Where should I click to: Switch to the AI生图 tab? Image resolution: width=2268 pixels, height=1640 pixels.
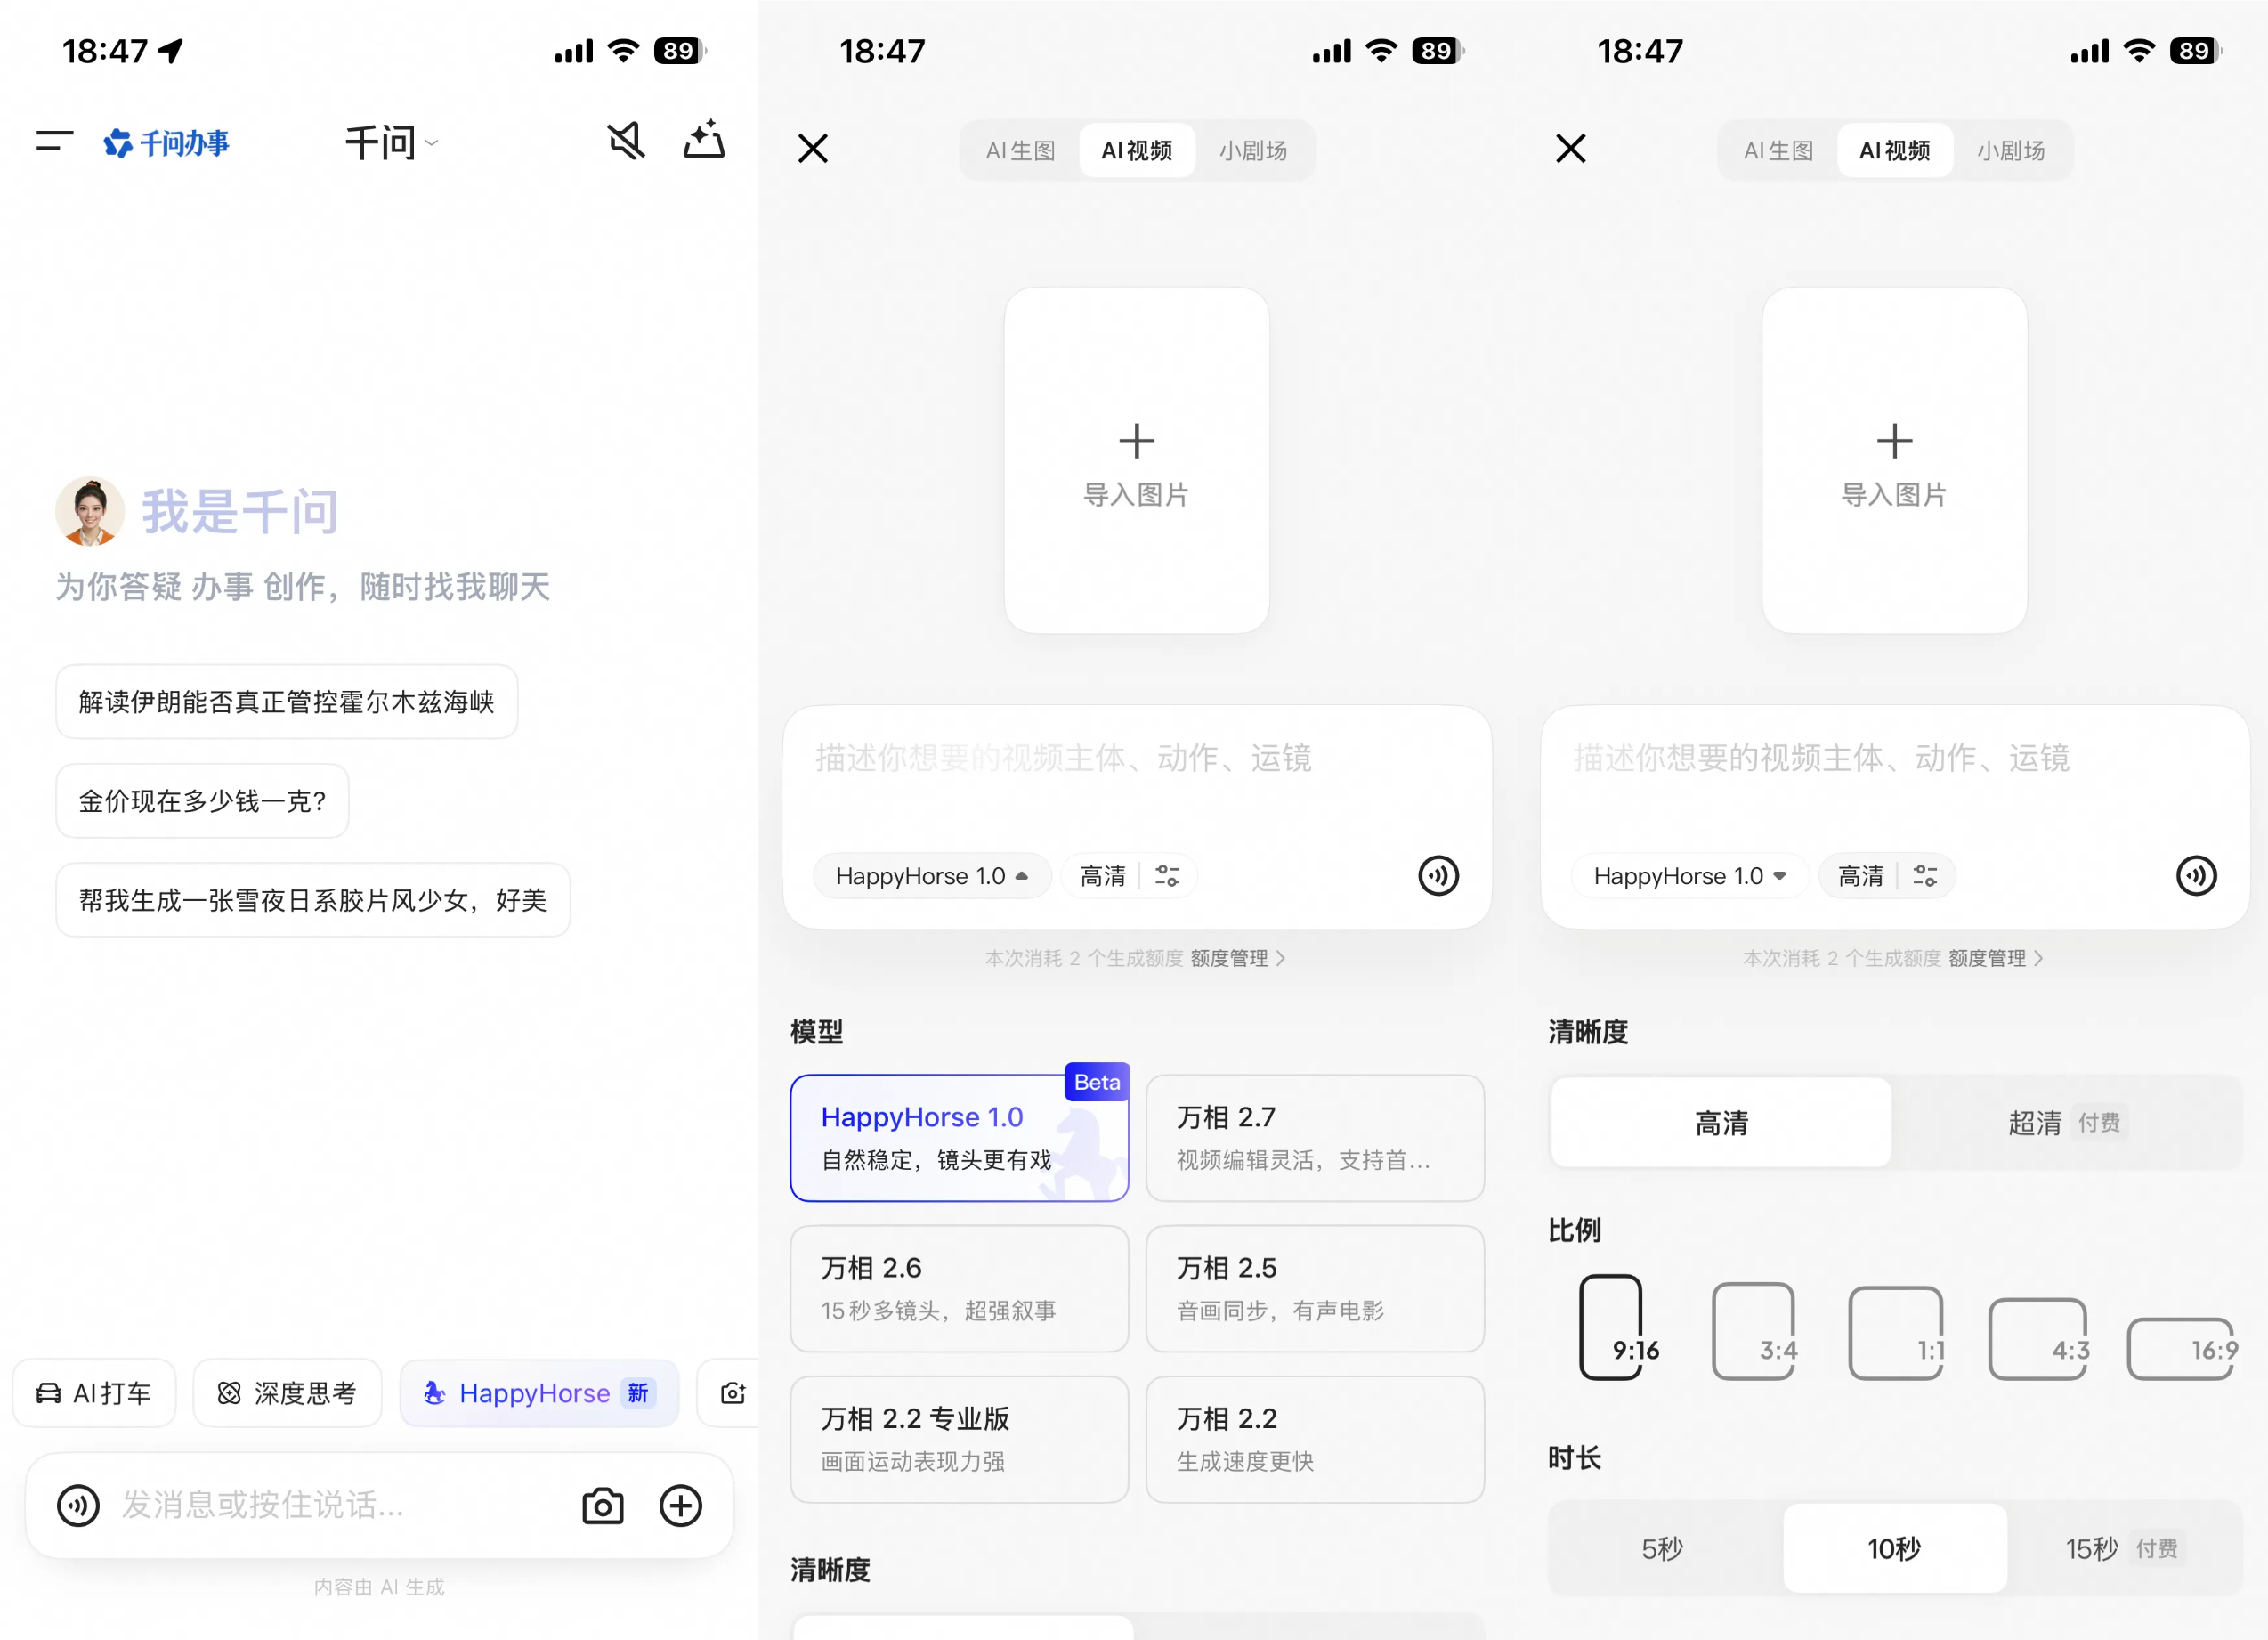1020,150
